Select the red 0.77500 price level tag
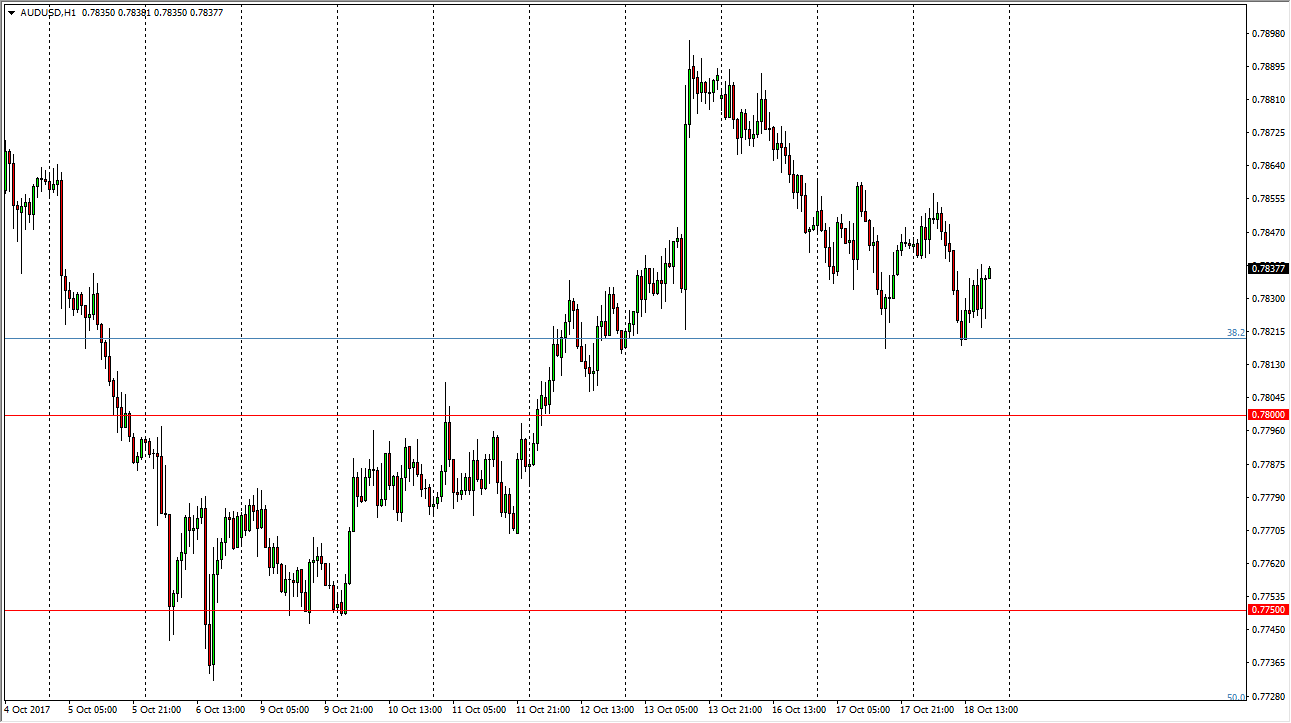Viewport: 1291px width, 723px height. pos(1268,609)
